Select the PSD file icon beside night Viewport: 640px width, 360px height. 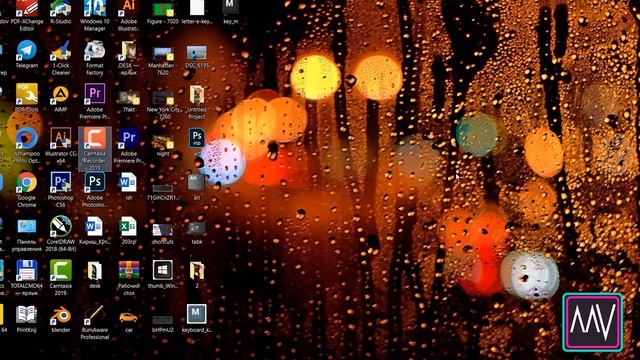click(197, 140)
